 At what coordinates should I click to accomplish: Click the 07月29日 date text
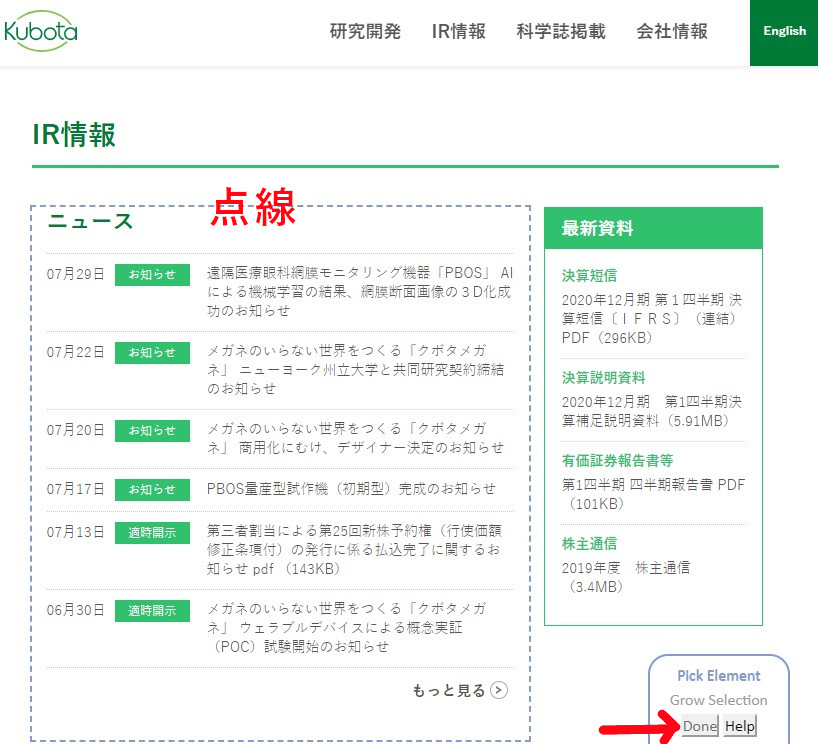click(76, 274)
